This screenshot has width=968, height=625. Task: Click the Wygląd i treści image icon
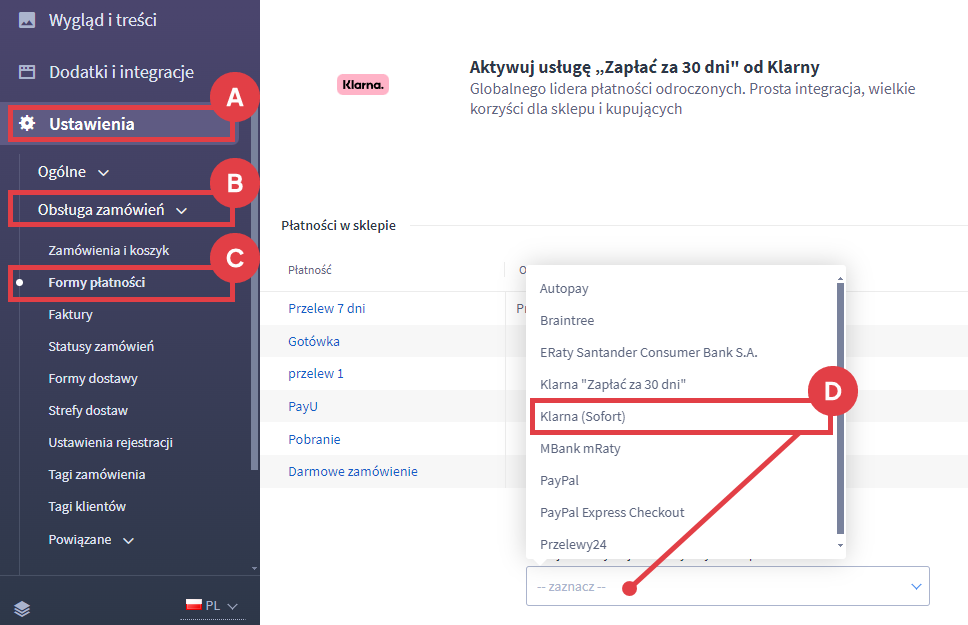point(27,20)
